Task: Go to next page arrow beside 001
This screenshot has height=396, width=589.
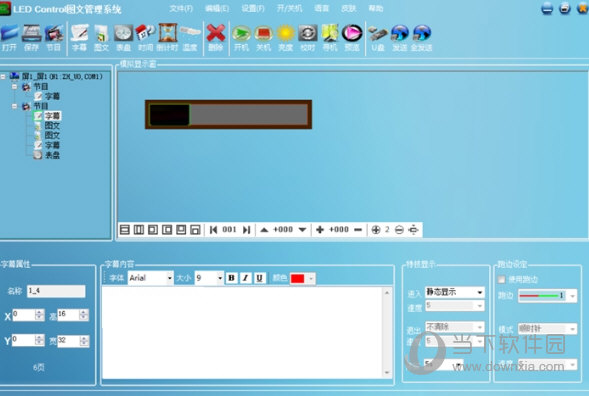Action: [x=246, y=230]
